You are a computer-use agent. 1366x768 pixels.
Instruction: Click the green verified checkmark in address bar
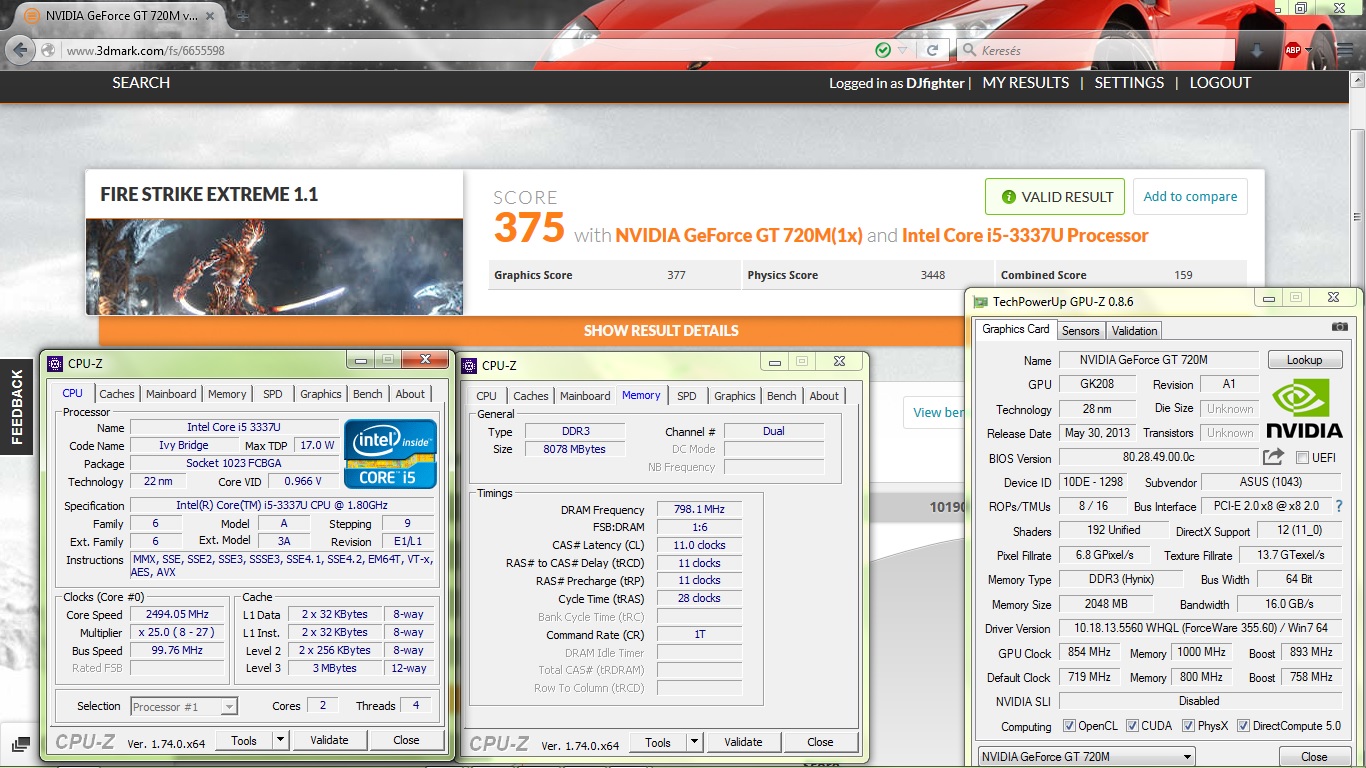(x=883, y=50)
